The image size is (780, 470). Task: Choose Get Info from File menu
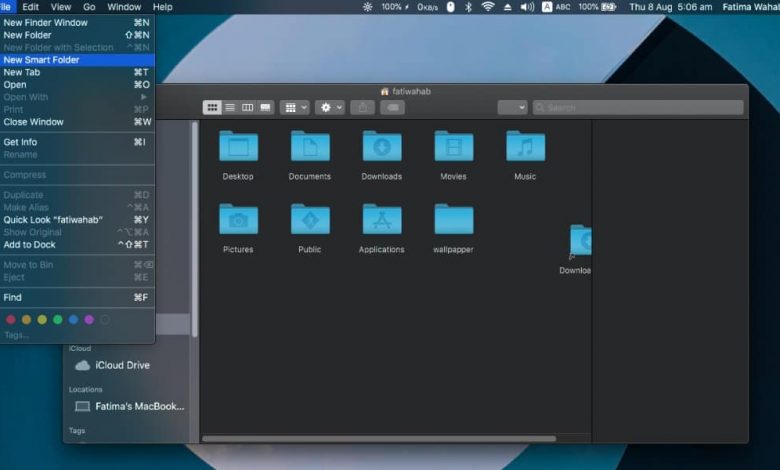coord(77,142)
